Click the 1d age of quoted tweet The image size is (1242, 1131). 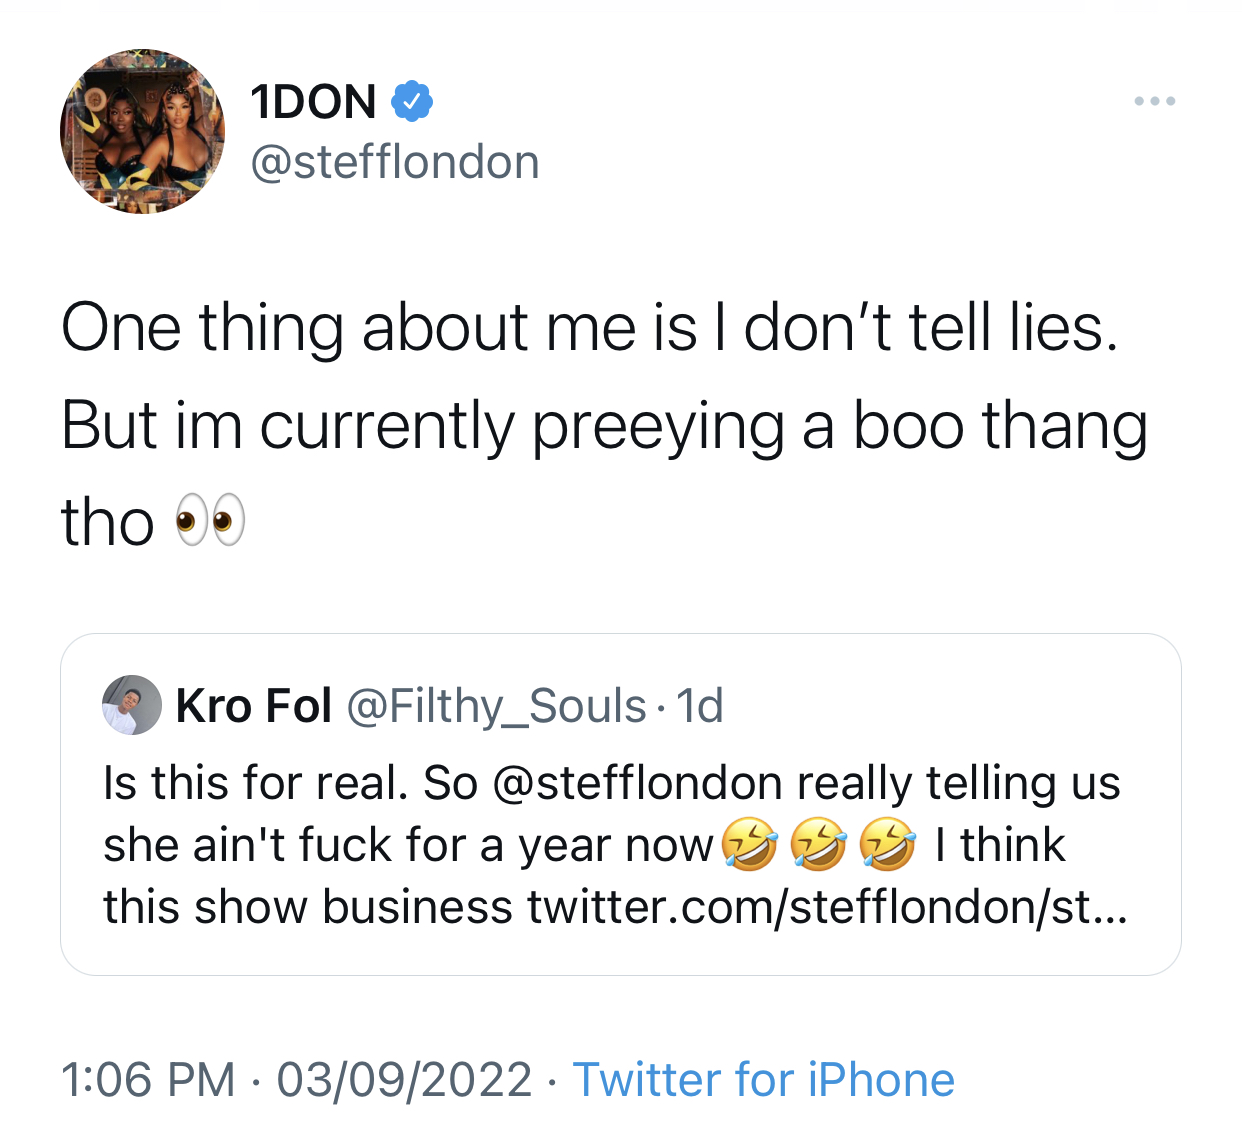(699, 706)
